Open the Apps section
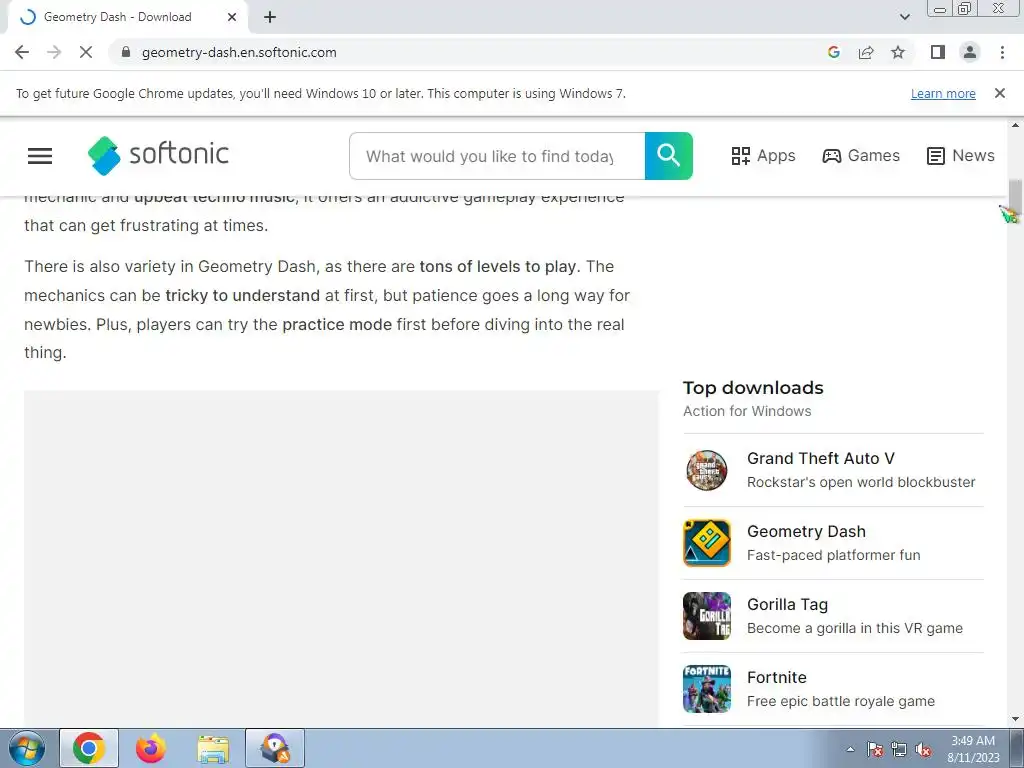 coord(763,155)
